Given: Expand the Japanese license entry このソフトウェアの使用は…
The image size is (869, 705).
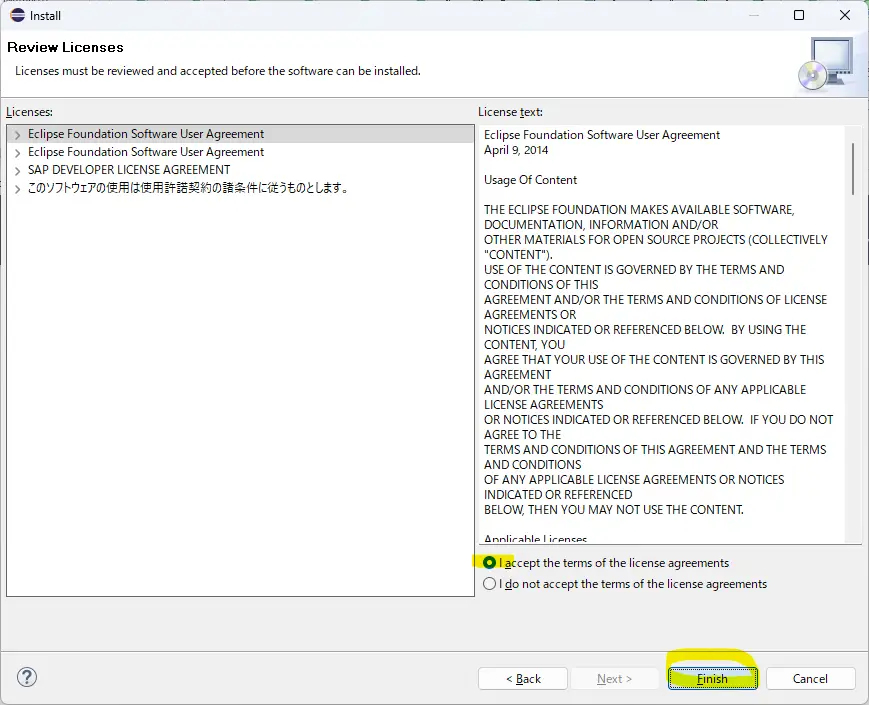Looking at the screenshot, I should (18, 188).
